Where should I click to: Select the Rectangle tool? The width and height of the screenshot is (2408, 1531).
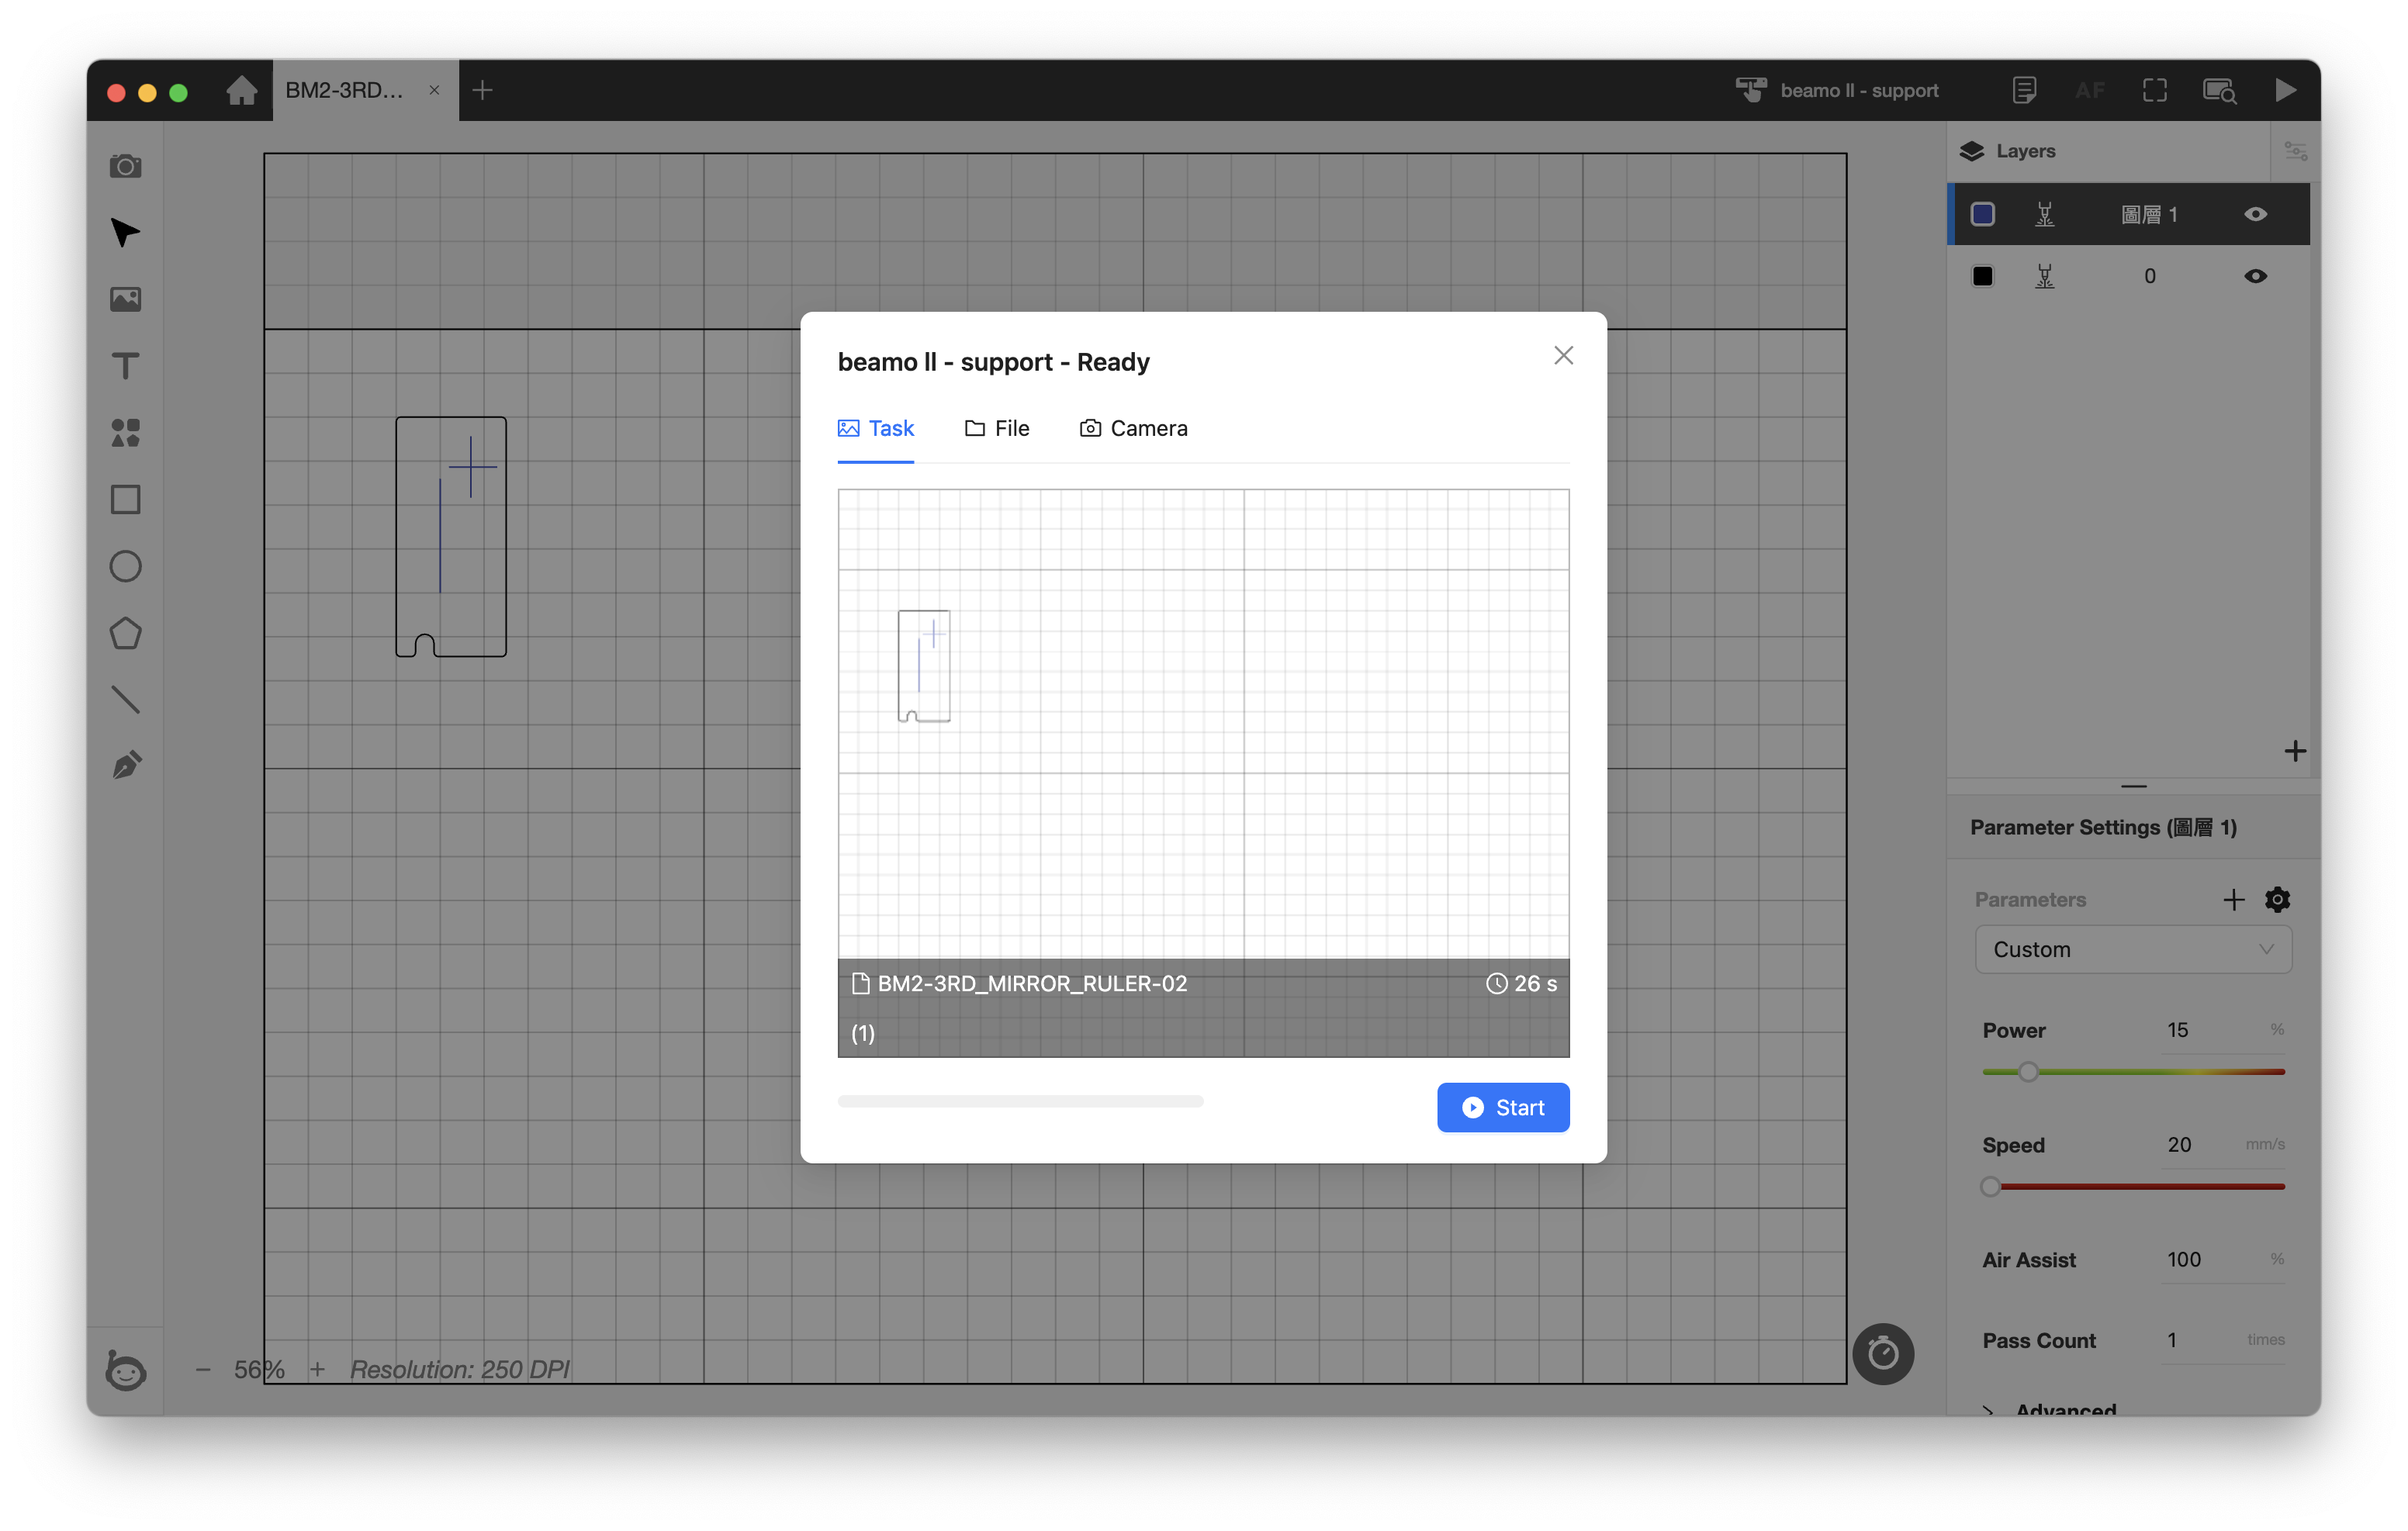point(125,499)
